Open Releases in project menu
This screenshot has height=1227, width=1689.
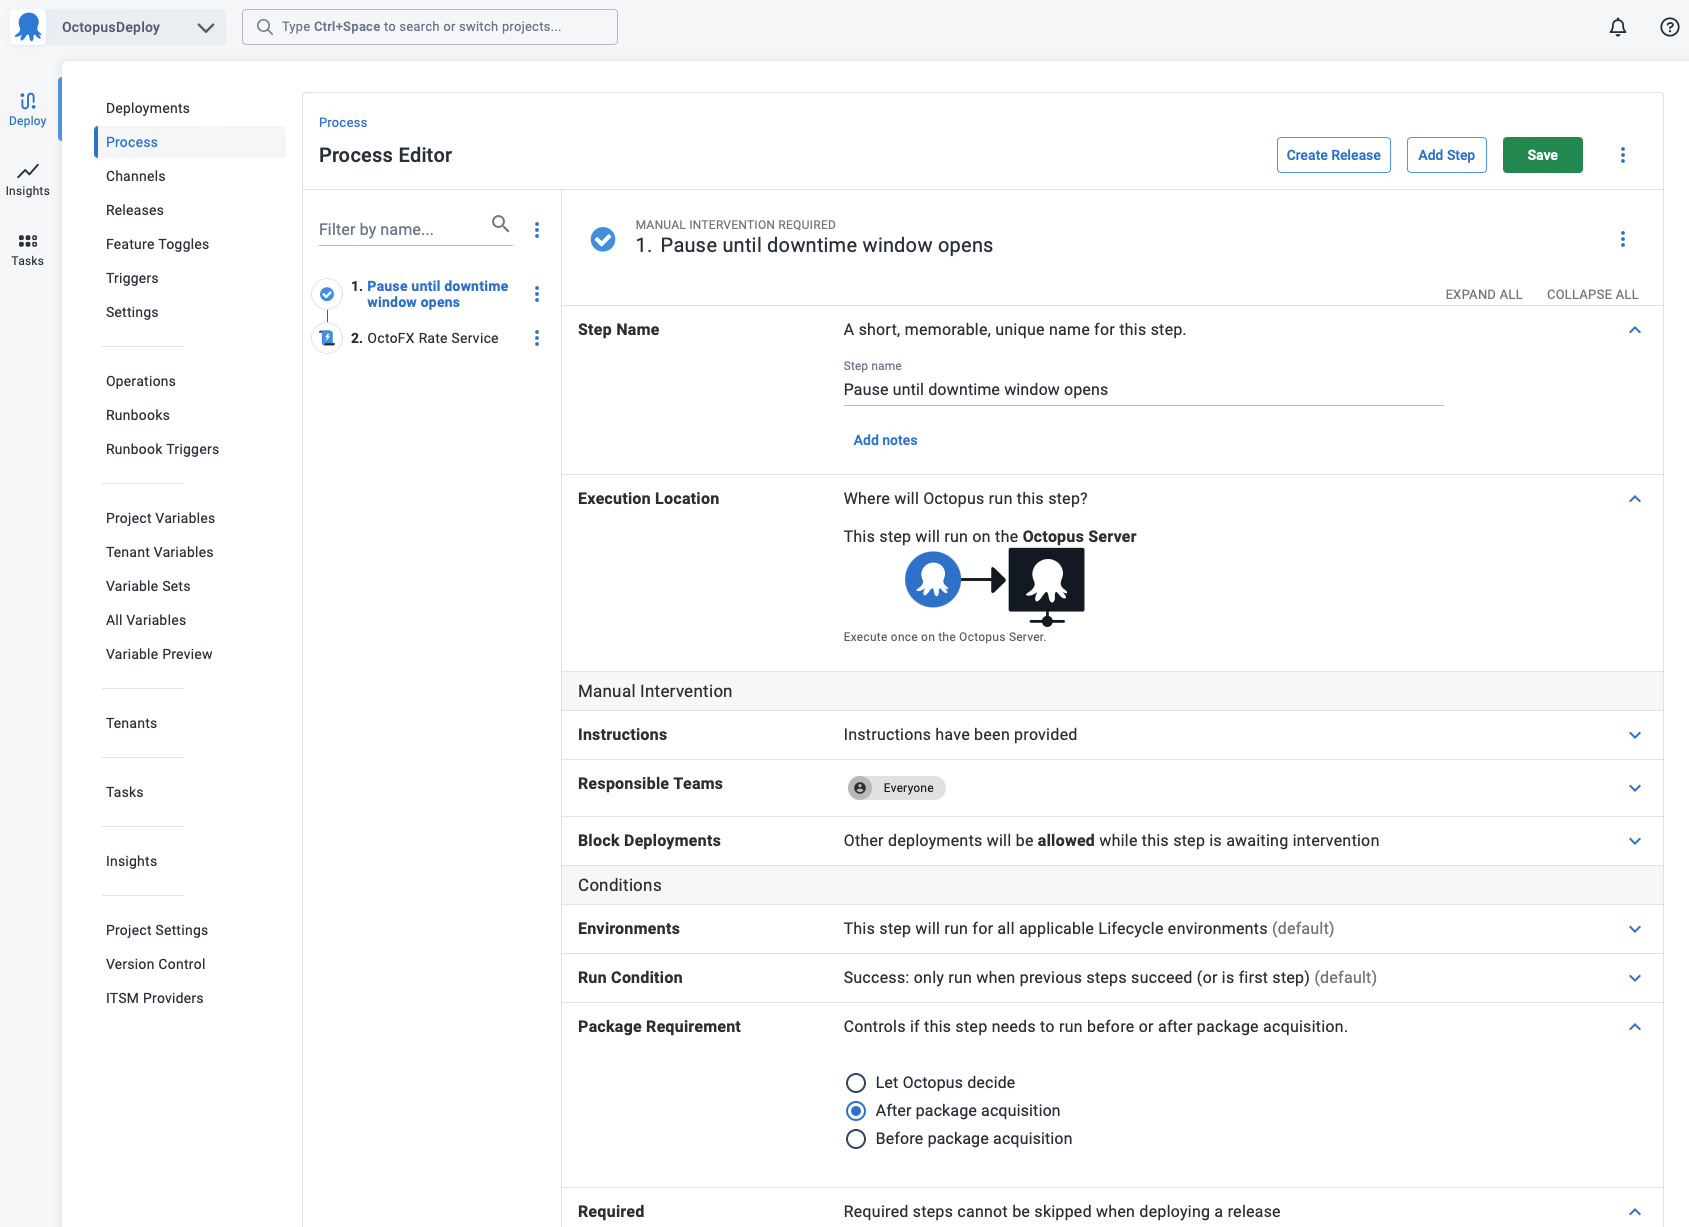[x=135, y=210]
